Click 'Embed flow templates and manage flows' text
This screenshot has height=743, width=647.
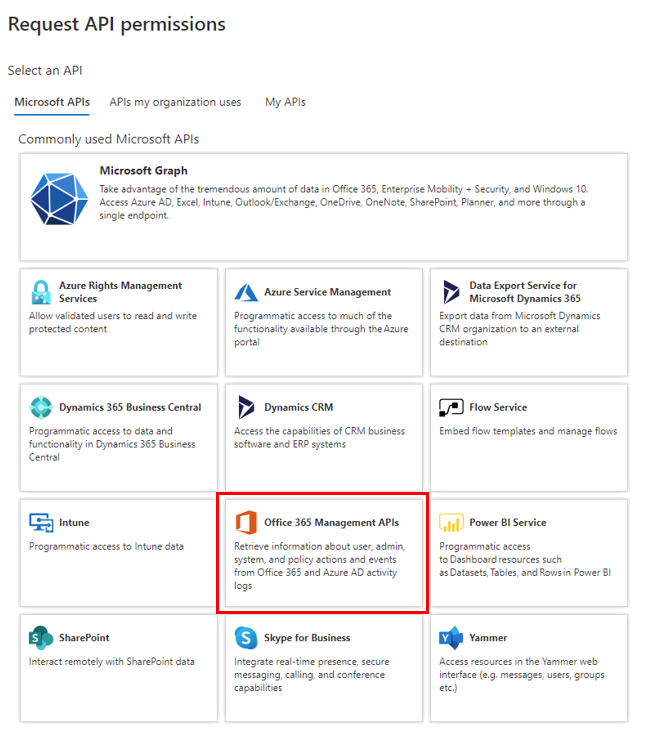click(528, 431)
